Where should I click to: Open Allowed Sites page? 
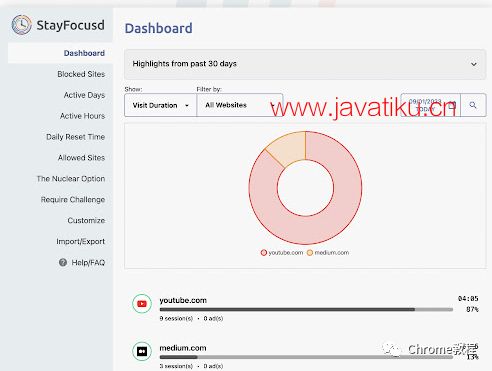[81, 158]
